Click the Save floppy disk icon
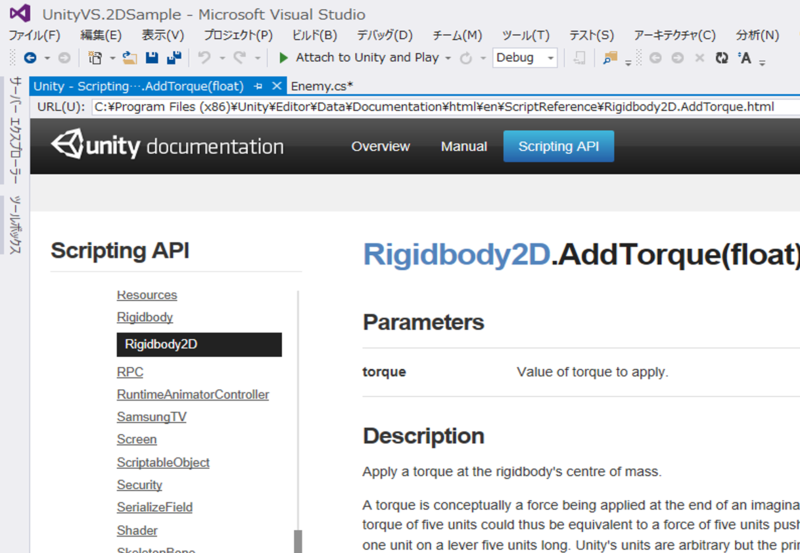 click(x=152, y=58)
